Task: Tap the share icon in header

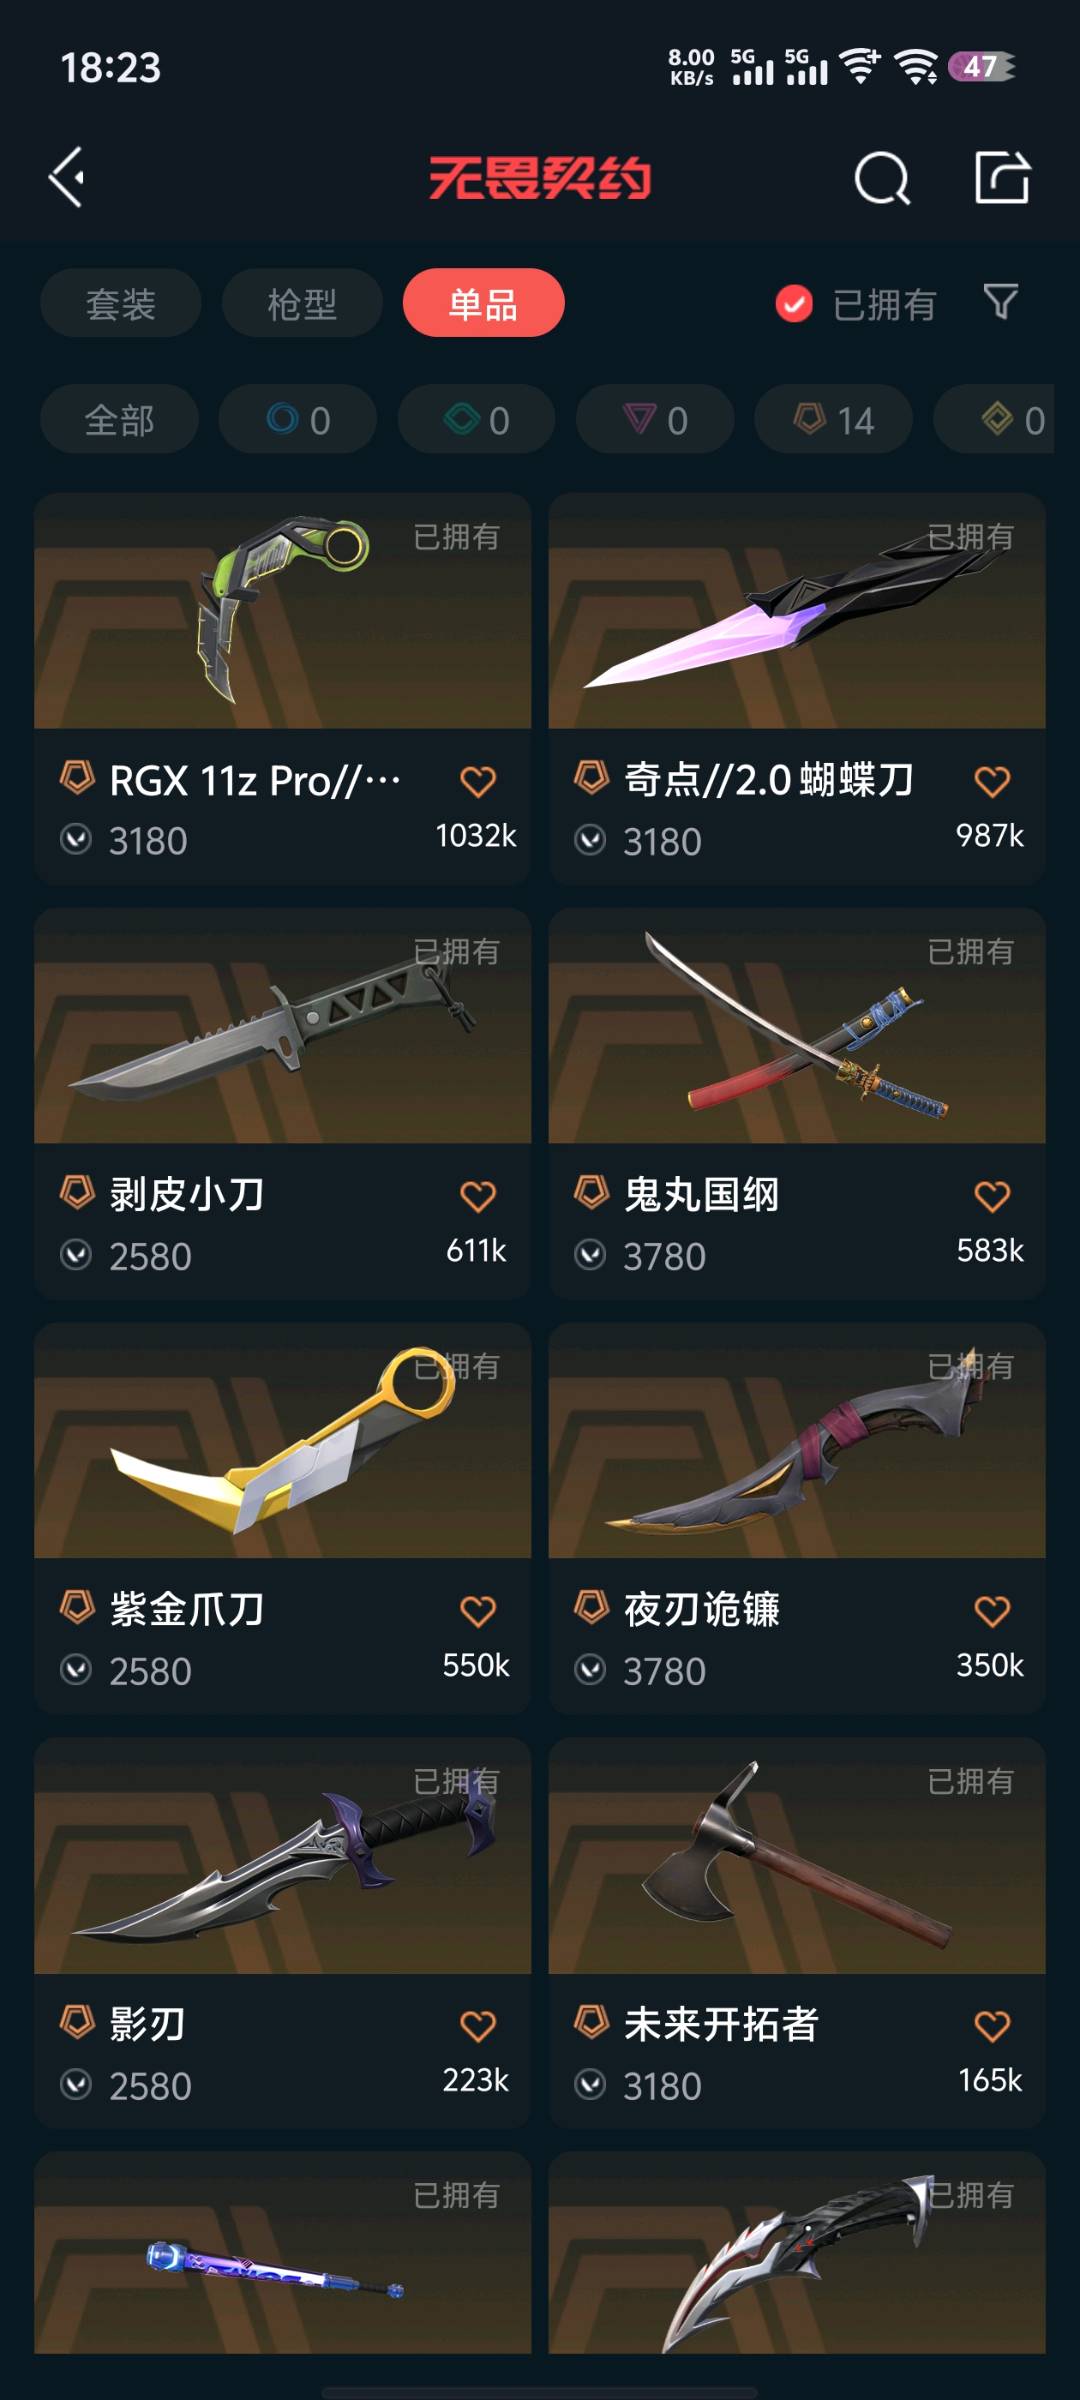Action: (1002, 177)
